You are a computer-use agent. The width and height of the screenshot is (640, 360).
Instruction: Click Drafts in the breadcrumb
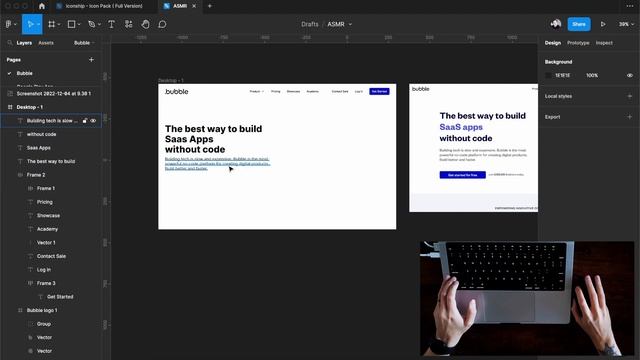coord(309,24)
